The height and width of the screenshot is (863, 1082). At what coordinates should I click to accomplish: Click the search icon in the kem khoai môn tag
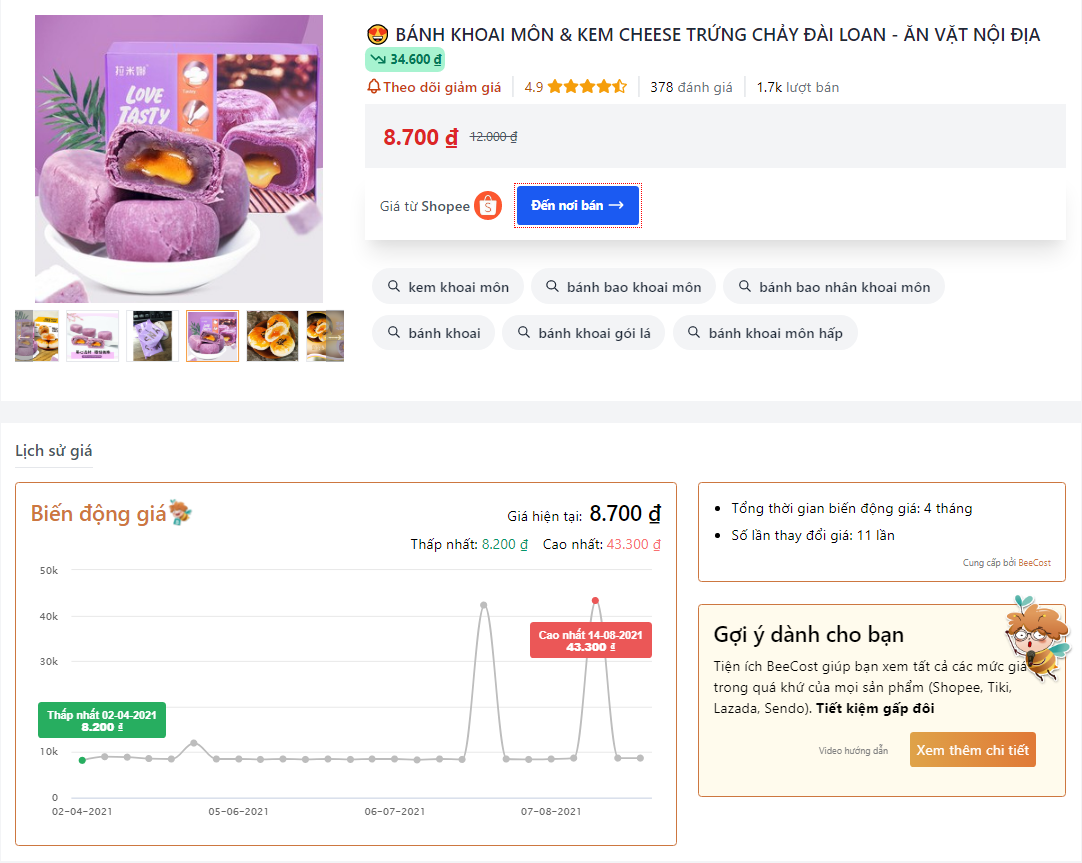click(x=393, y=286)
